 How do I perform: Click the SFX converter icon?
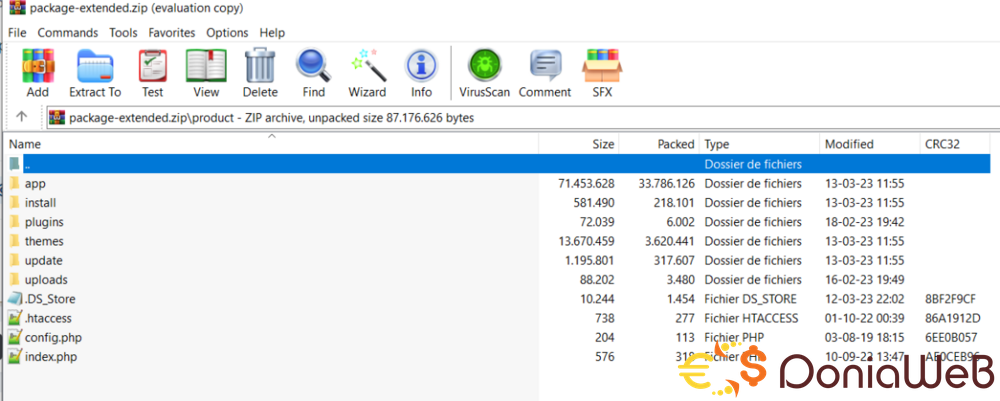coord(602,66)
